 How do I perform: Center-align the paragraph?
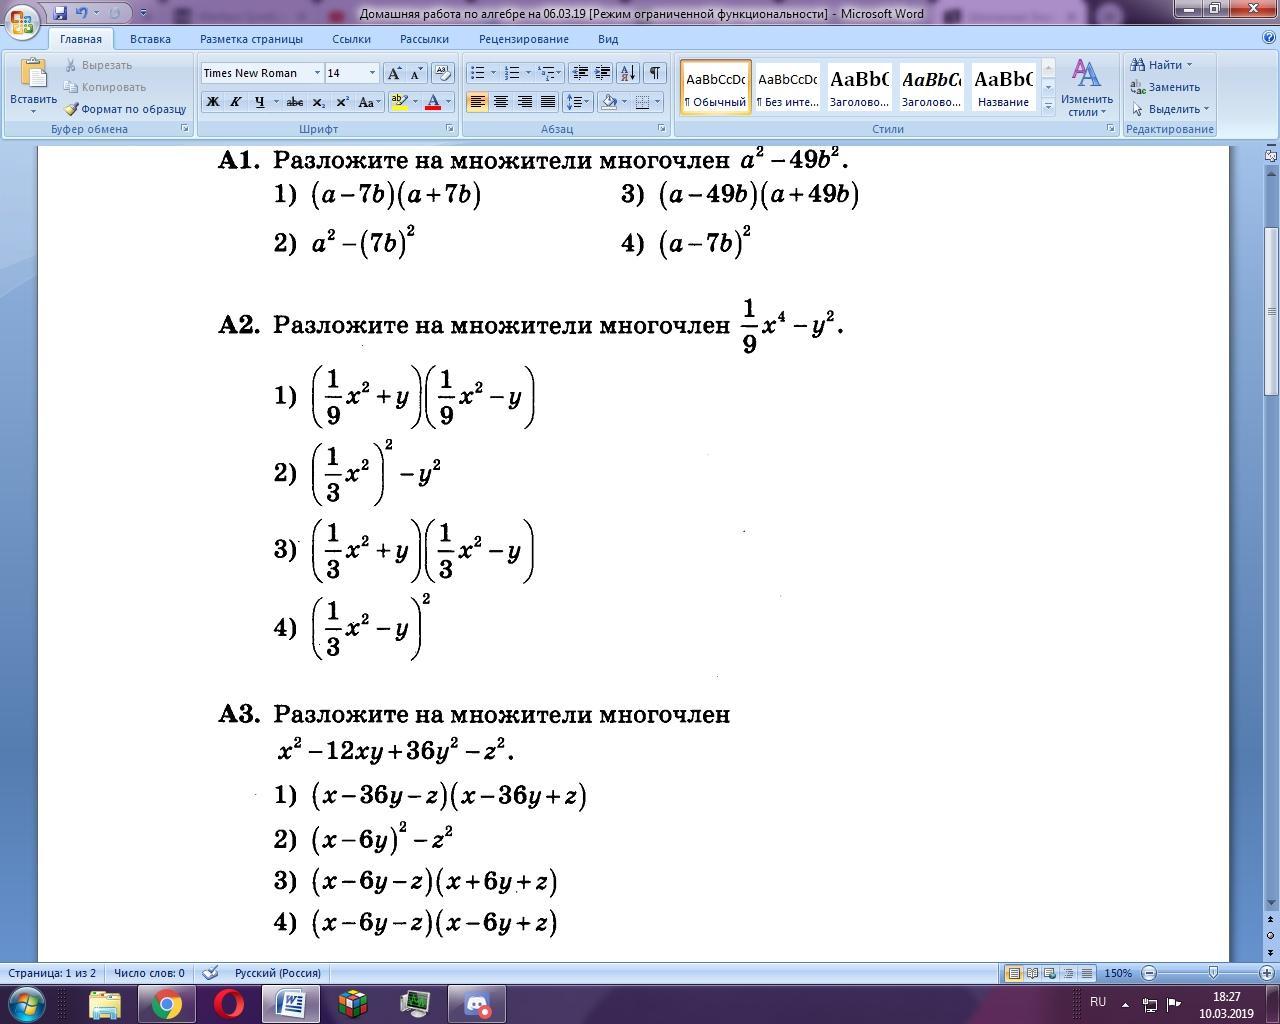click(x=500, y=102)
